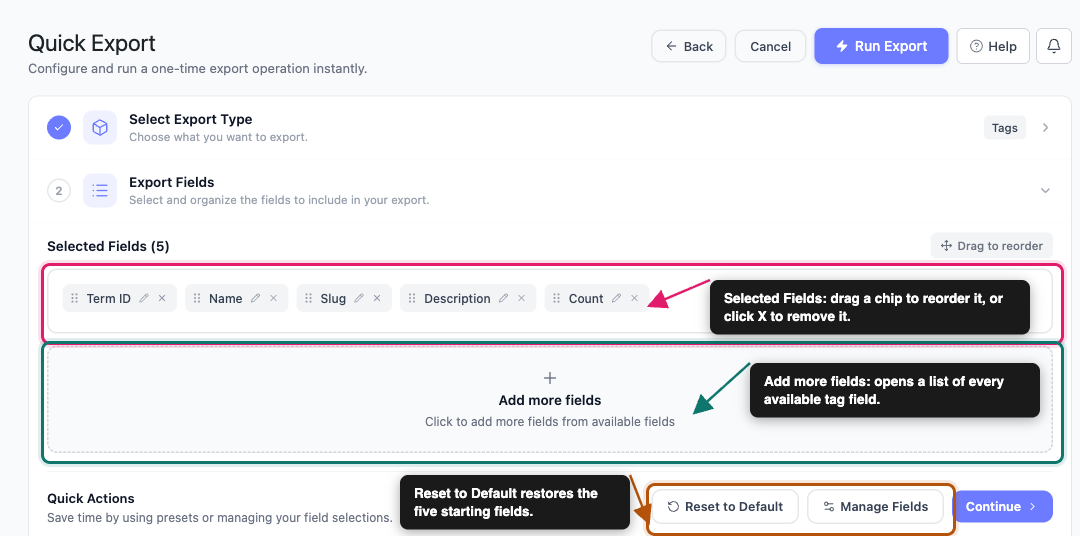The height and width of the screenshot is (536, 1080).
Task: Open Manage Fields
Action: (x=875, y=506)
